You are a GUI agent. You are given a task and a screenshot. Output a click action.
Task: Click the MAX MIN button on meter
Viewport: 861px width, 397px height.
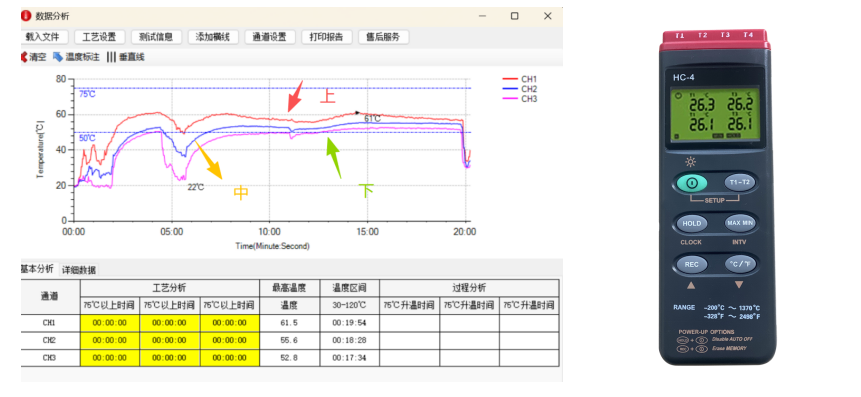[740, 223]
